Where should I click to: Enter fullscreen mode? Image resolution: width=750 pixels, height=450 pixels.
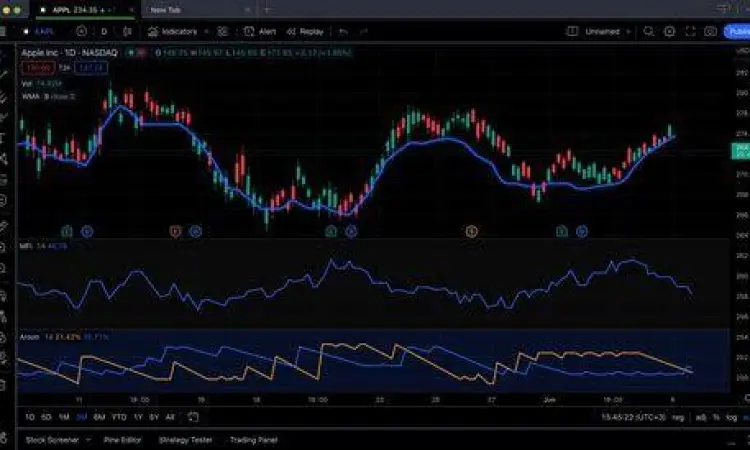(690, 32)
